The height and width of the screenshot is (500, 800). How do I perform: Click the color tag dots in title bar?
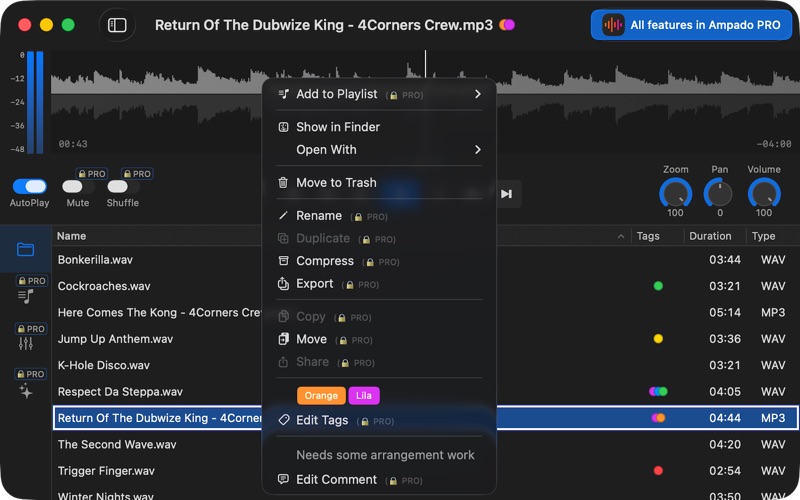click(507, 24)
